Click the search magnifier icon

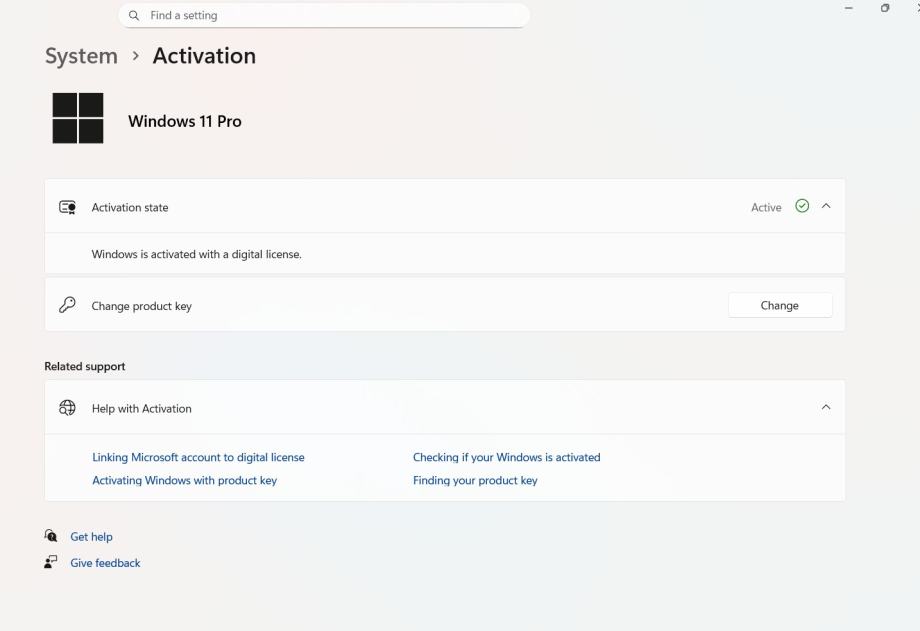tap(134, 16)
